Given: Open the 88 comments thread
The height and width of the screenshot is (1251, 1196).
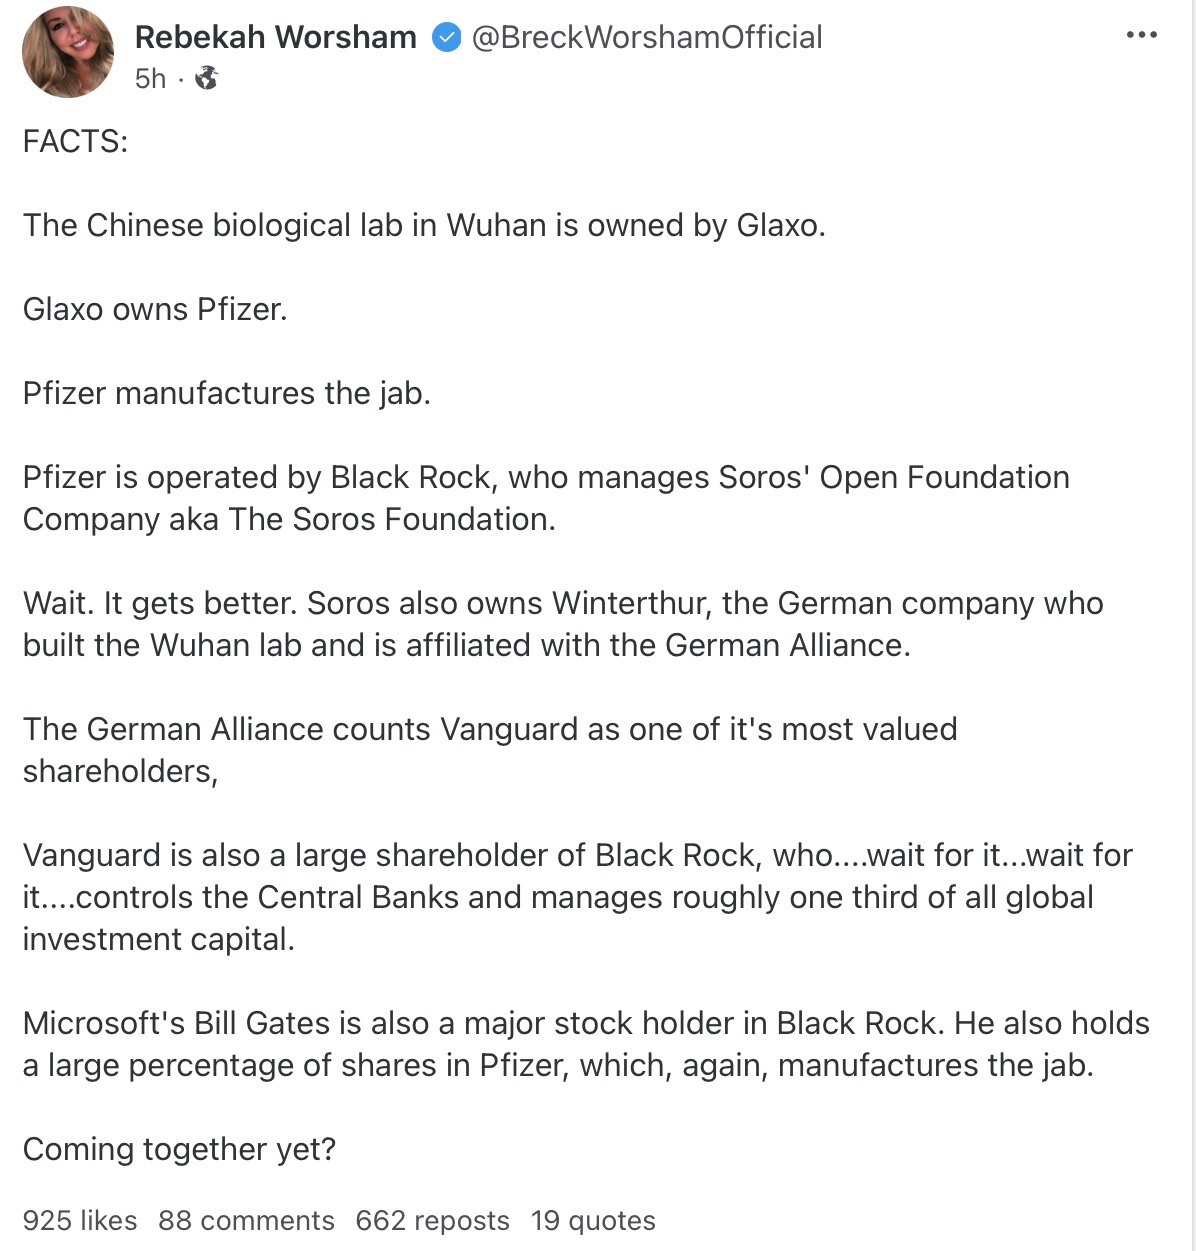Looking at the screenshot, I should pyautogui.click(x=246, y=1220).
